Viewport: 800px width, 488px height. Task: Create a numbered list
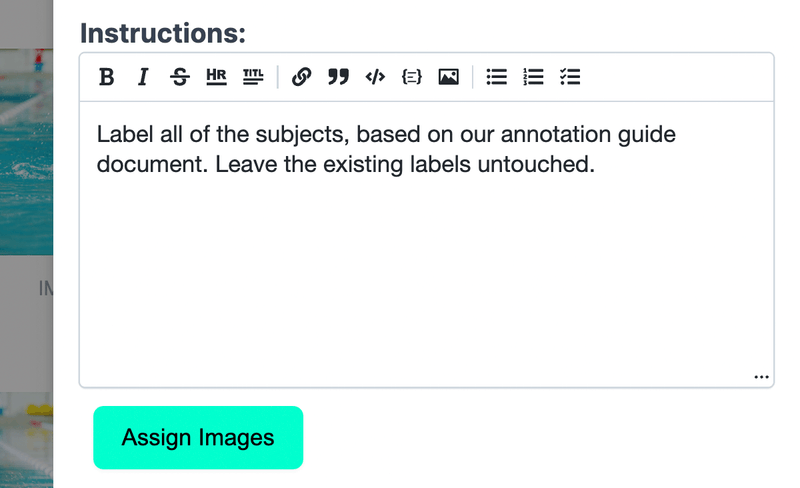(x=533, y=77)
